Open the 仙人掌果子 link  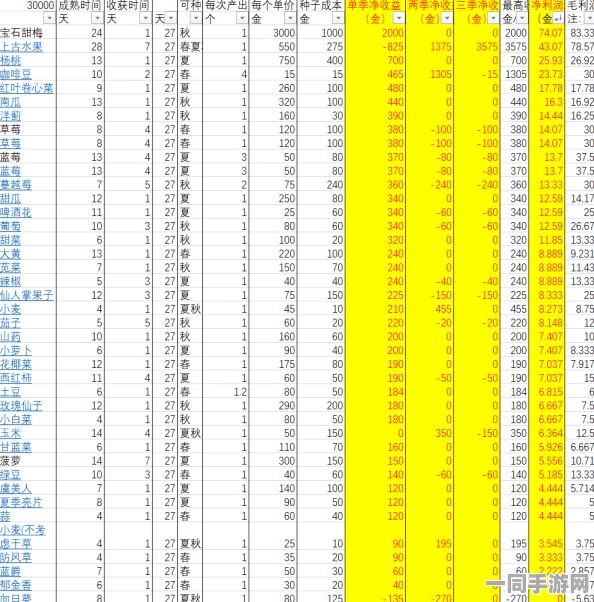(27, 295)
